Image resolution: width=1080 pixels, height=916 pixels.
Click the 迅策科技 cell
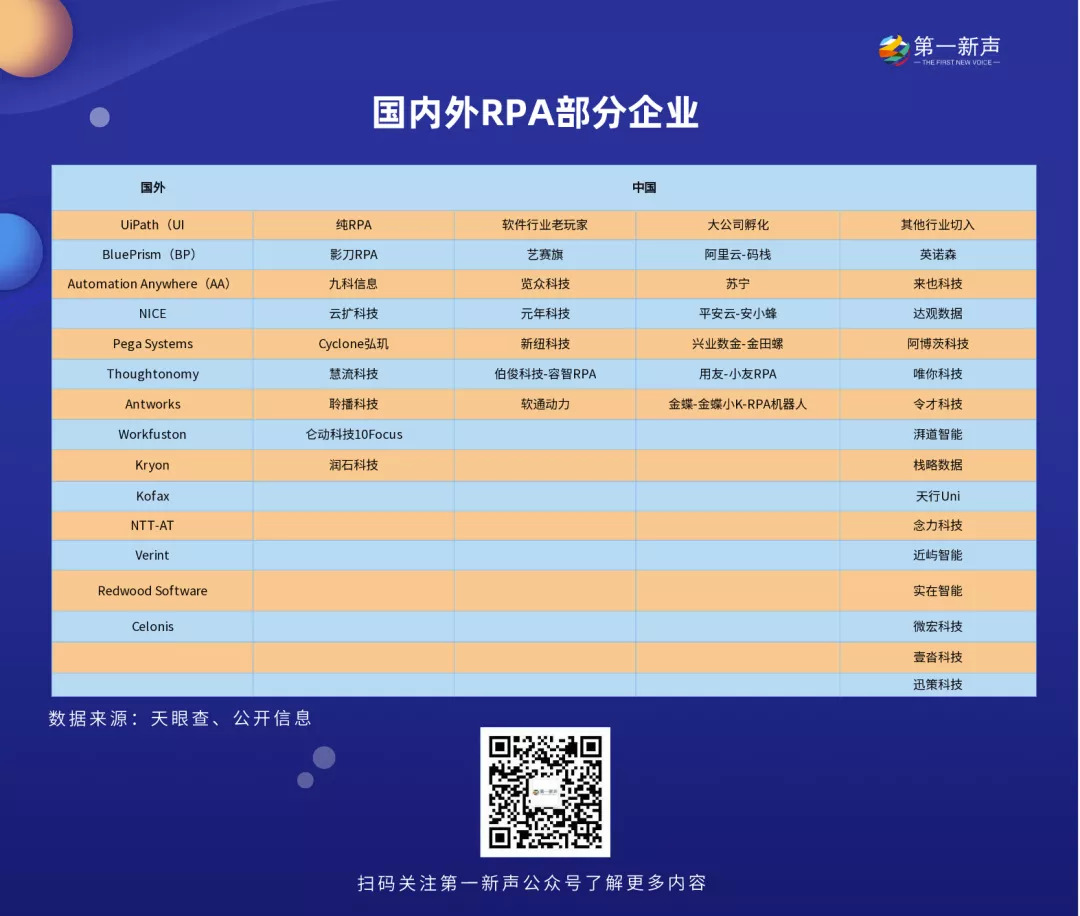point(937,685)
